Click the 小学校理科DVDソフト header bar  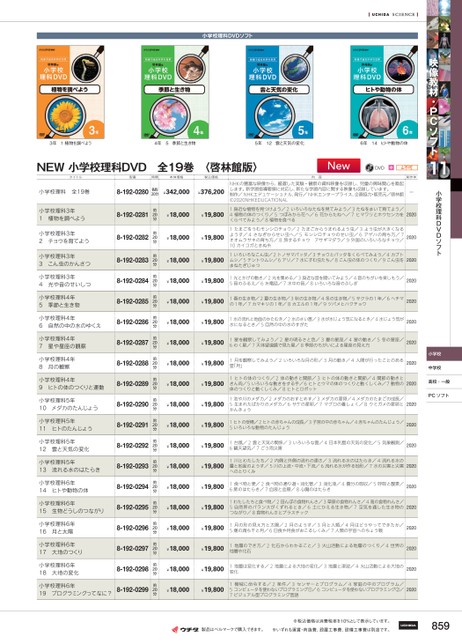point(227,36)
